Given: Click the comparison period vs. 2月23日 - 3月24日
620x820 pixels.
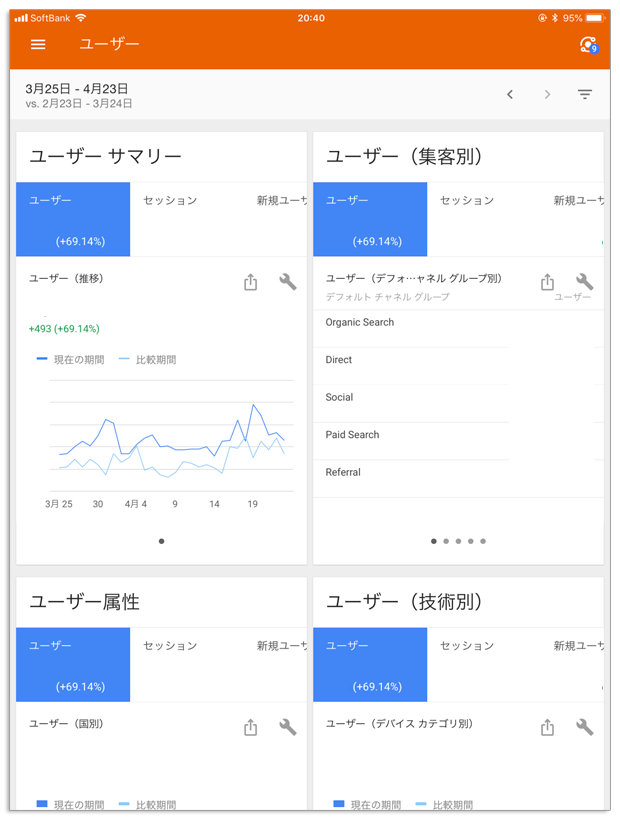Looking at the screenshot, I should 78,104.
